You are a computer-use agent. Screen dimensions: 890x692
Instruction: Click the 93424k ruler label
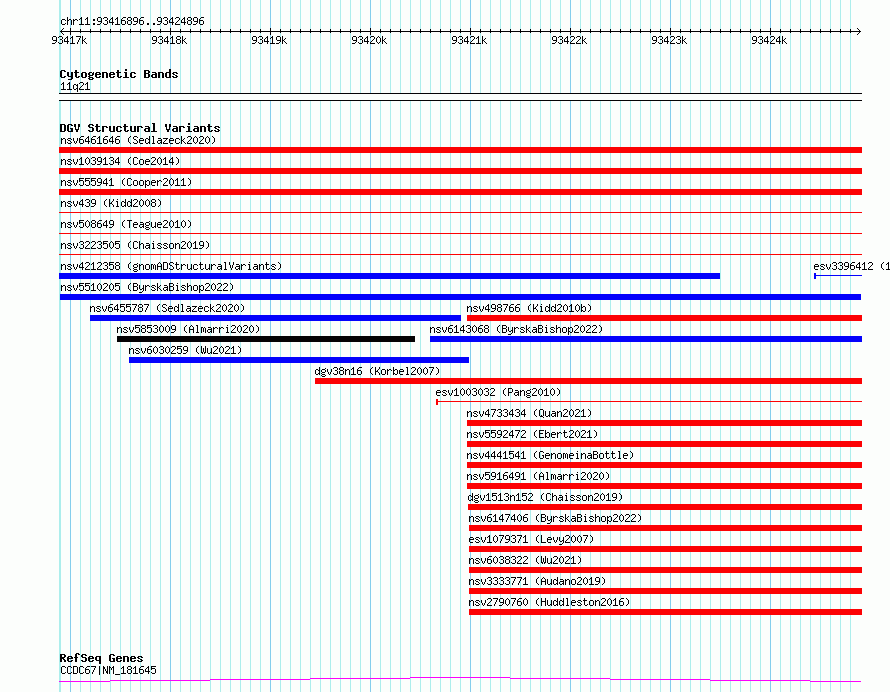[x=769, y=40]
